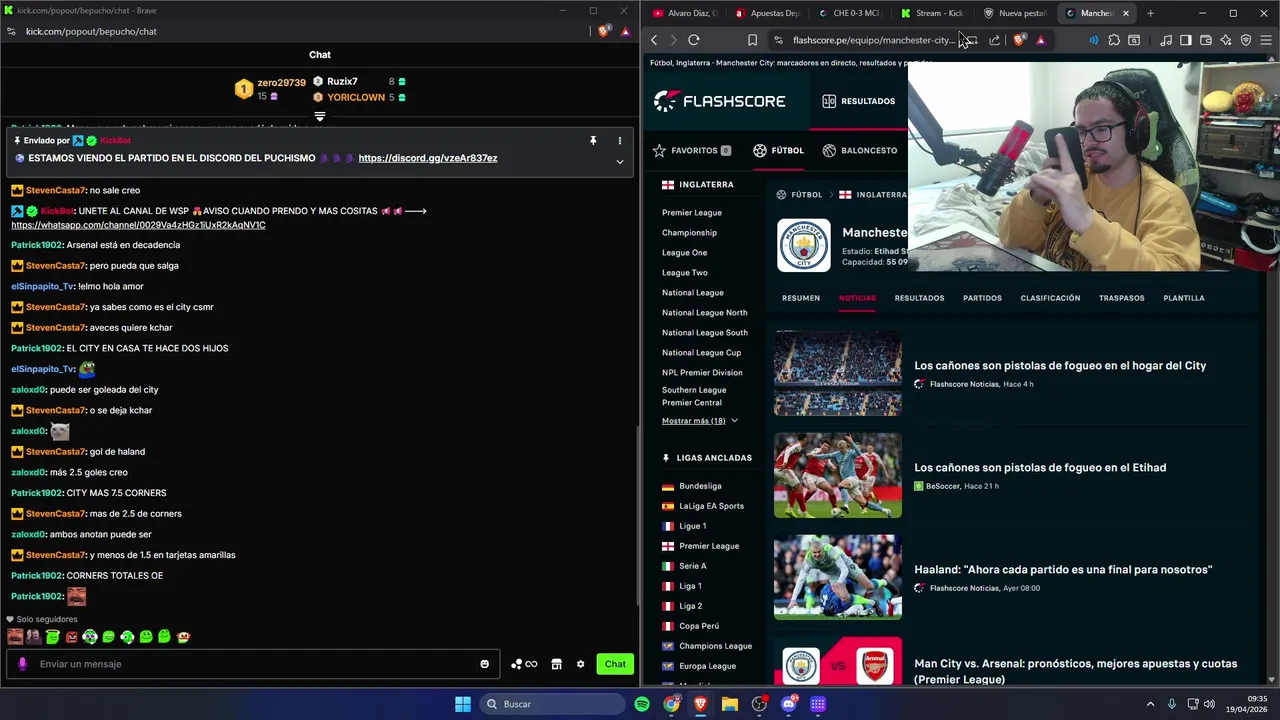The image size is (1280, 720).
Task: Open Spotify from taskbar
Action: (x=642, y=704)
